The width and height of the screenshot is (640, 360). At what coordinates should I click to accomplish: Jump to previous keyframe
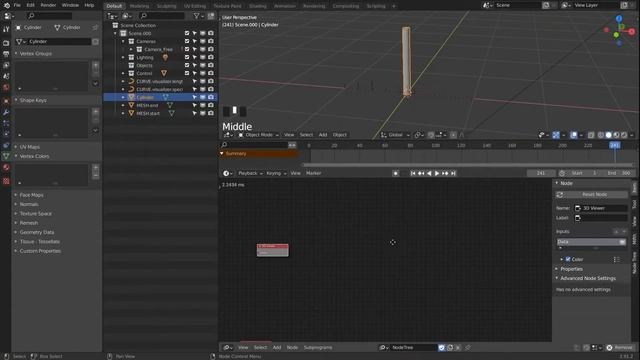421,173
